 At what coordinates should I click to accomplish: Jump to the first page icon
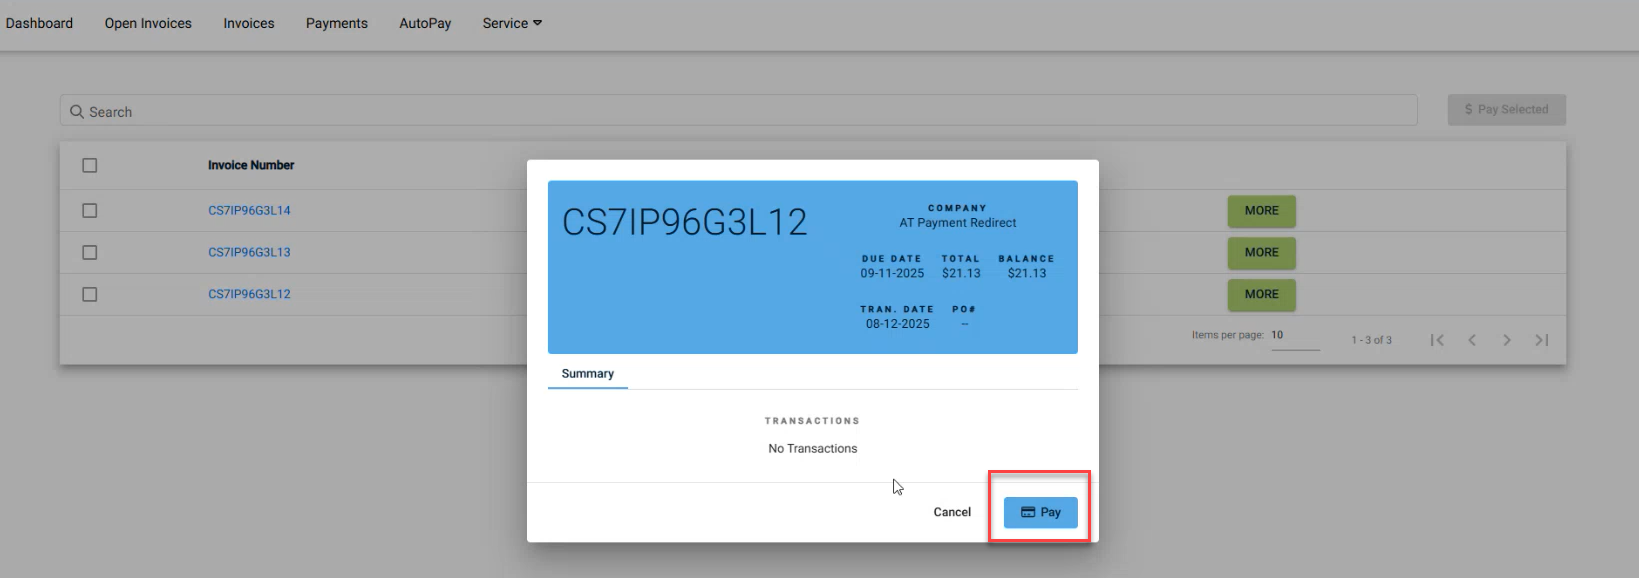tap(1437, 340)
